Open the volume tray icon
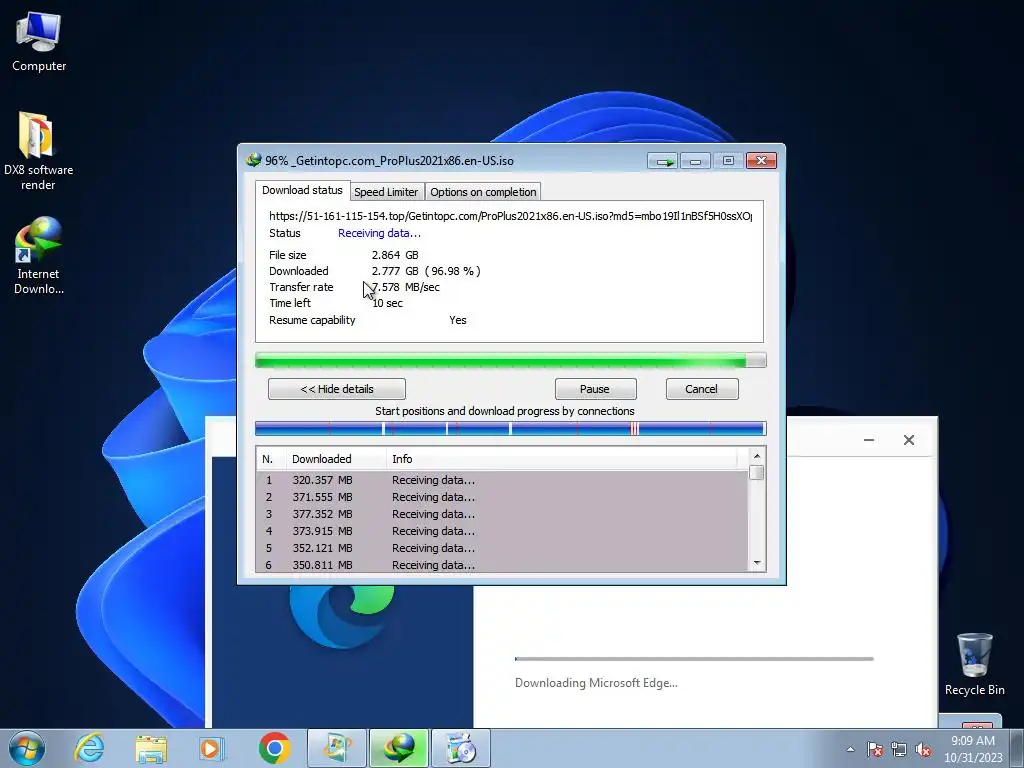The image size is (1024, 768). pyautogui.click(x=923, y=749)
